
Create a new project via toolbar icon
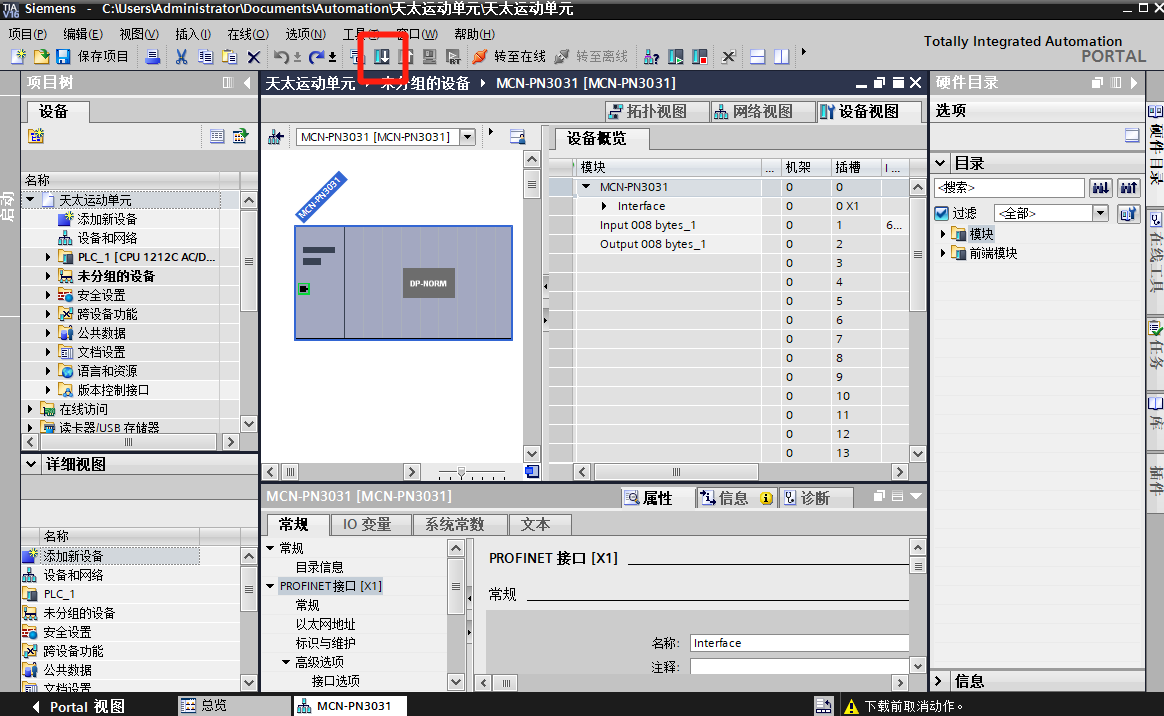[x=19, y=56]
